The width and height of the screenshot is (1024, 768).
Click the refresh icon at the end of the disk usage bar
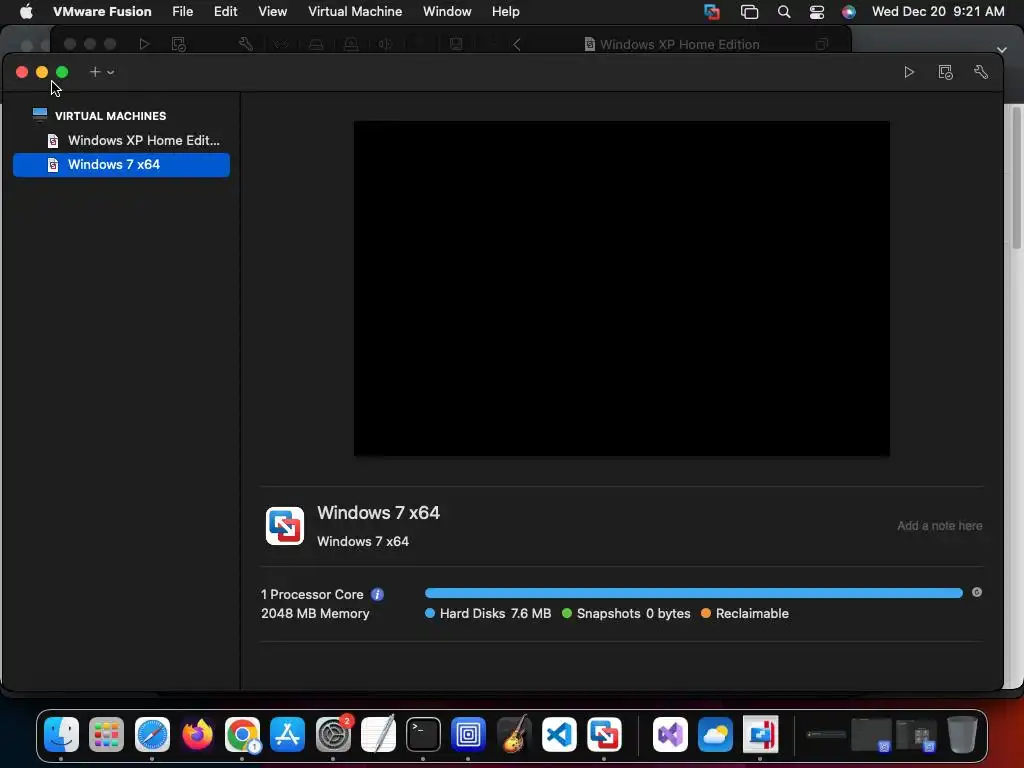coord(976,592)
